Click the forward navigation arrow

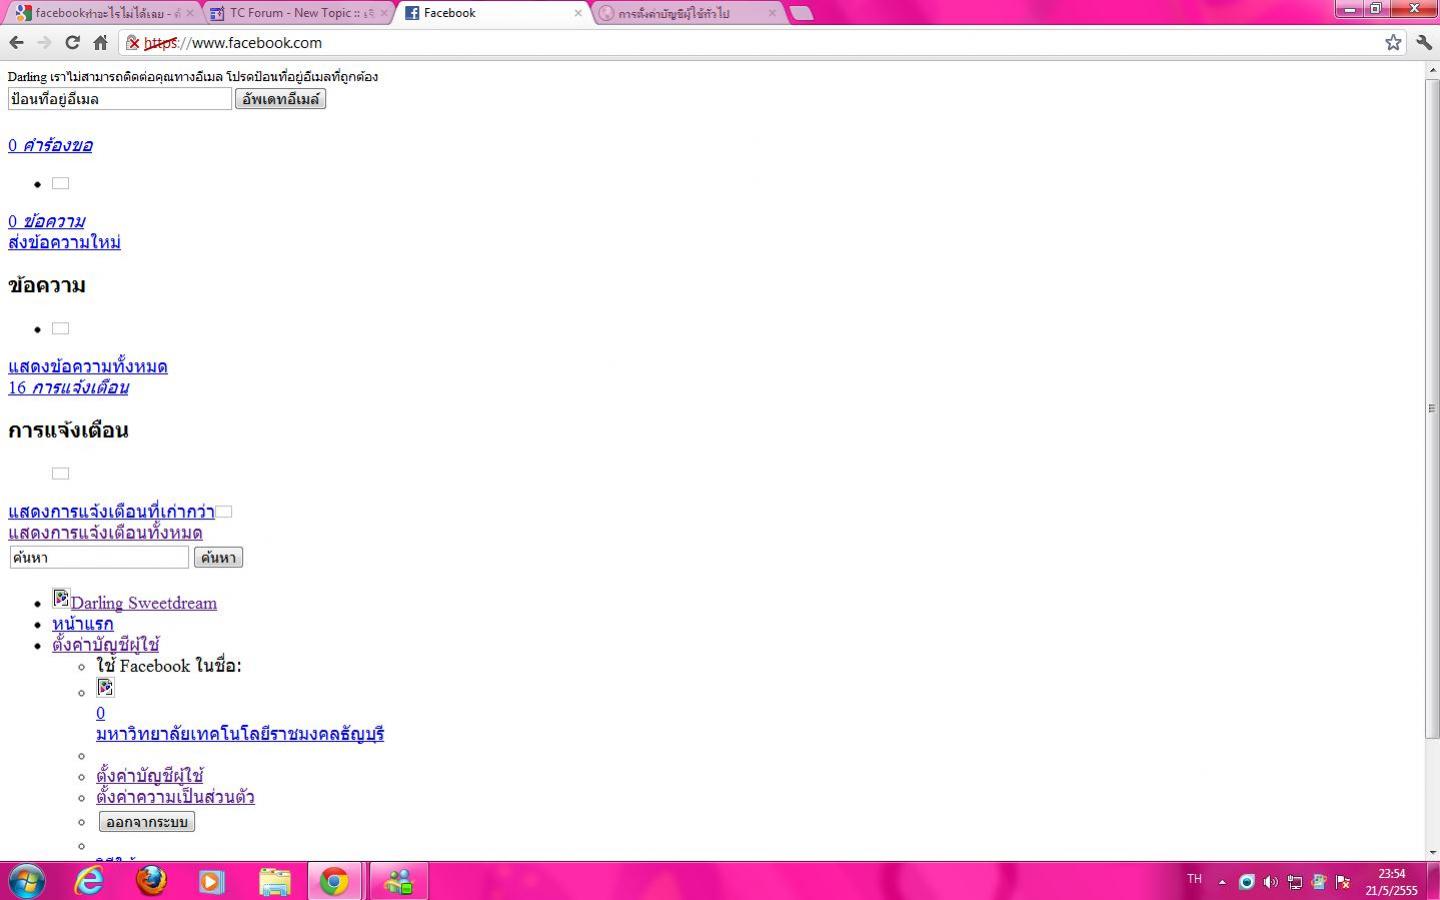point(44,43)
